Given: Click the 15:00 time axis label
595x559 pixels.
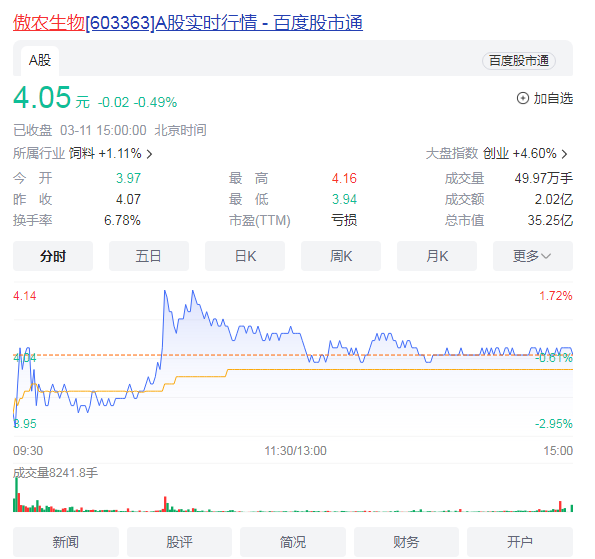Looking at the screenshot, I should coord(558,451).
